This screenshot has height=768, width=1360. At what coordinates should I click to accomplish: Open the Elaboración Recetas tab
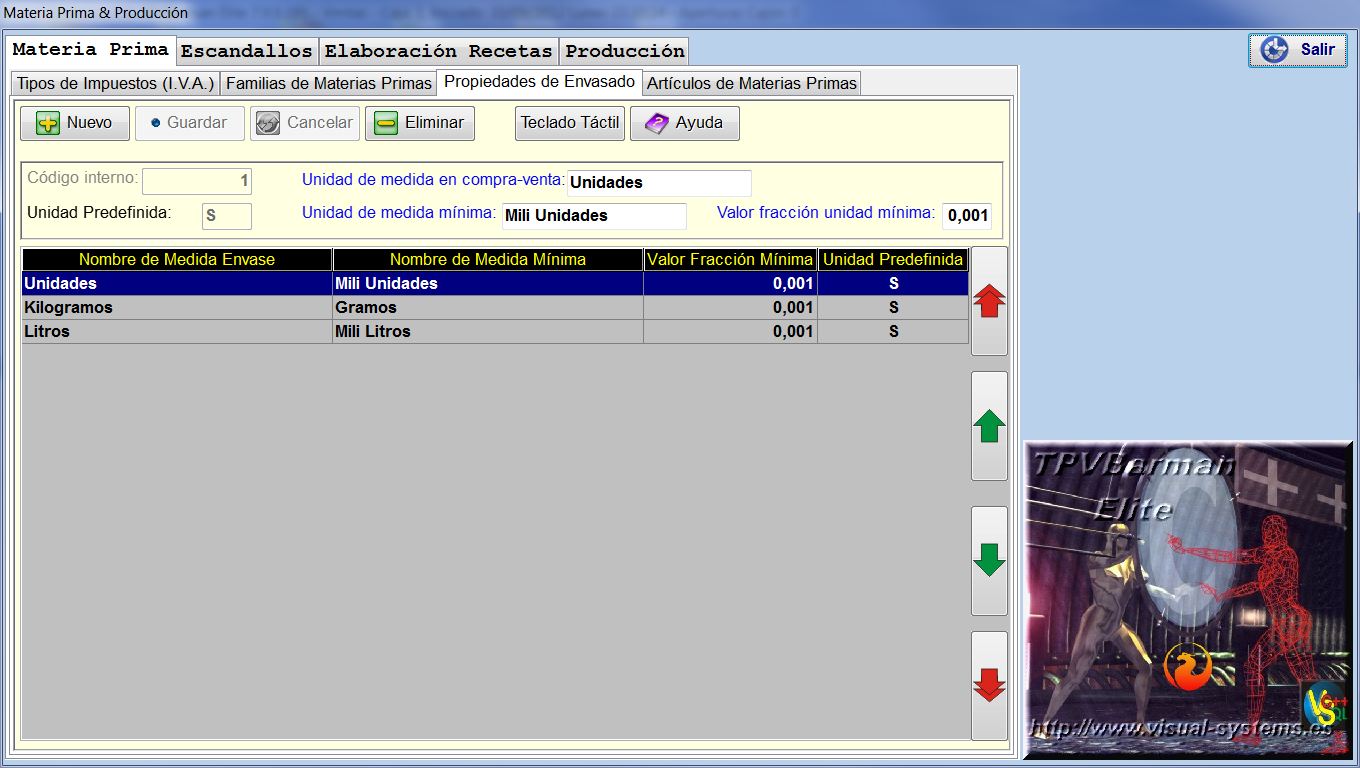[438, 51]
